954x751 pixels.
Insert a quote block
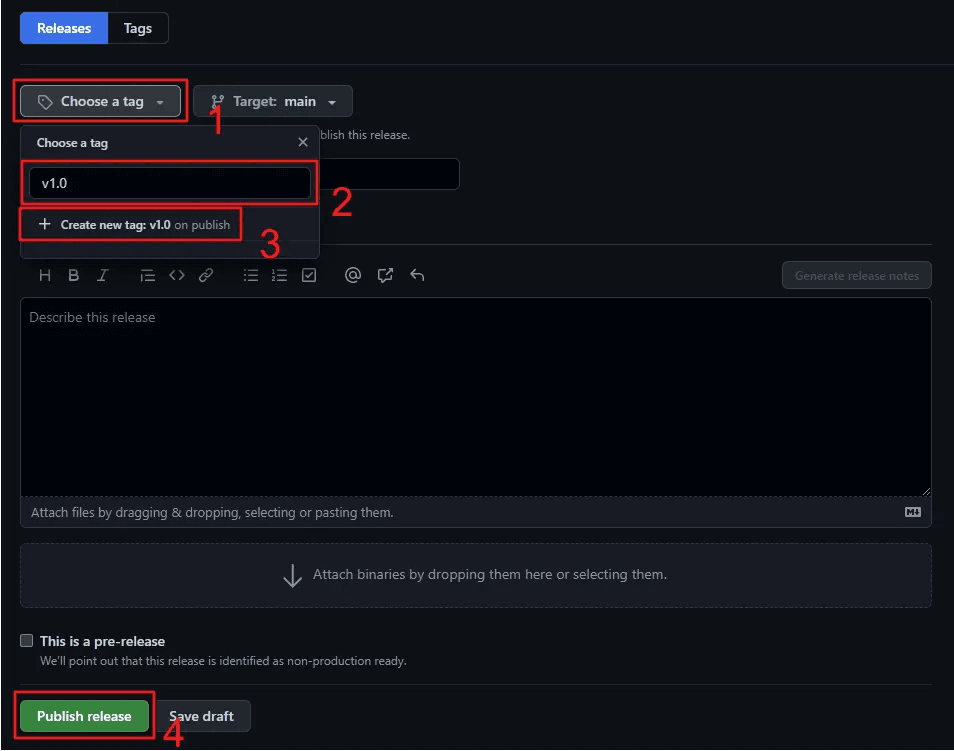(x=147, y=276)
